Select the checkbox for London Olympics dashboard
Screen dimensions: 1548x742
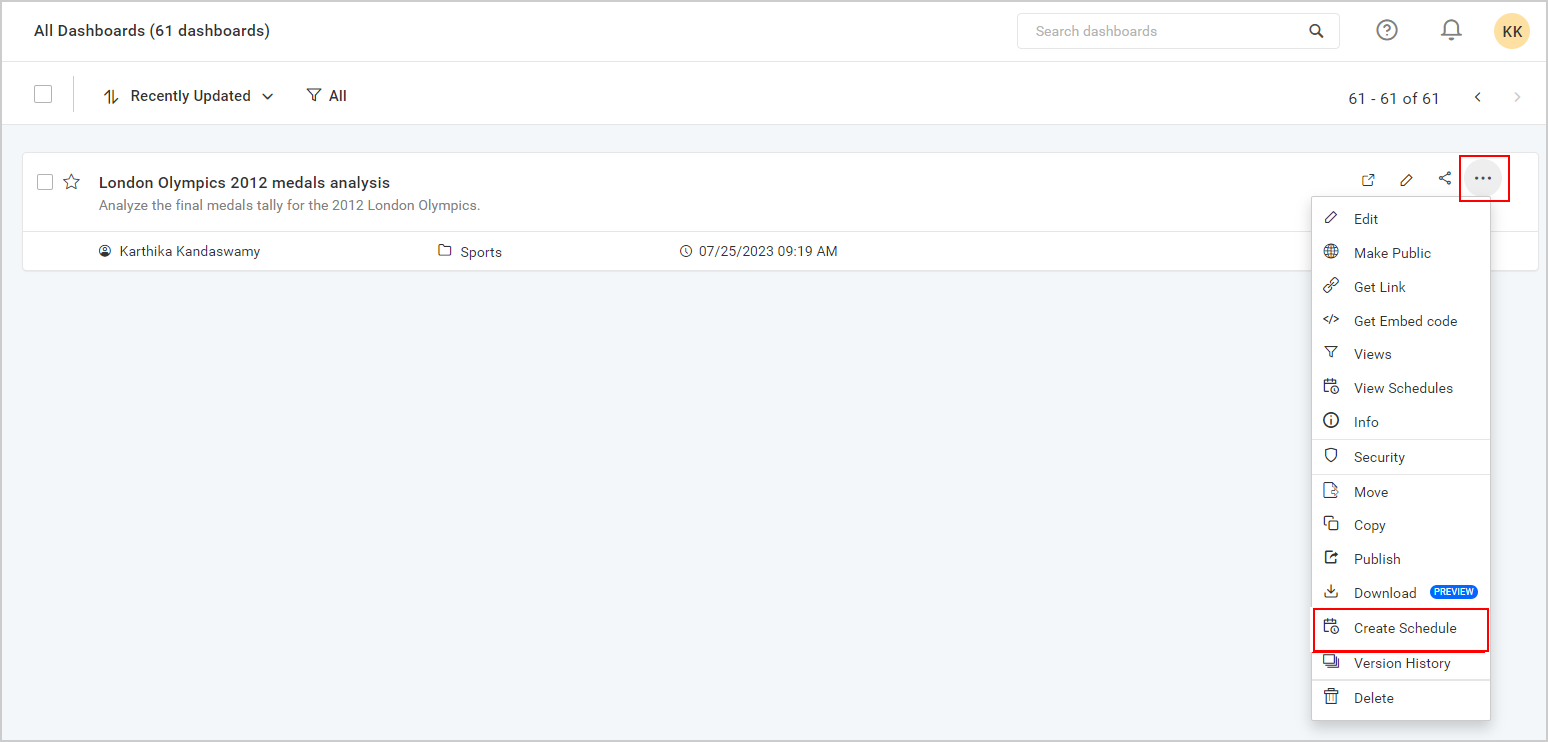(x=45, y=181)
